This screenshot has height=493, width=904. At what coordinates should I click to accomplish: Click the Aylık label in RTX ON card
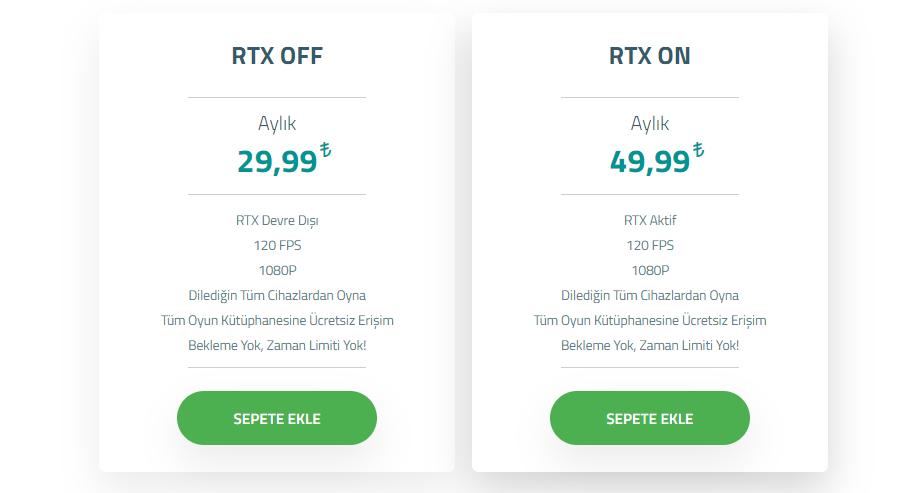(x=650, y=124)
